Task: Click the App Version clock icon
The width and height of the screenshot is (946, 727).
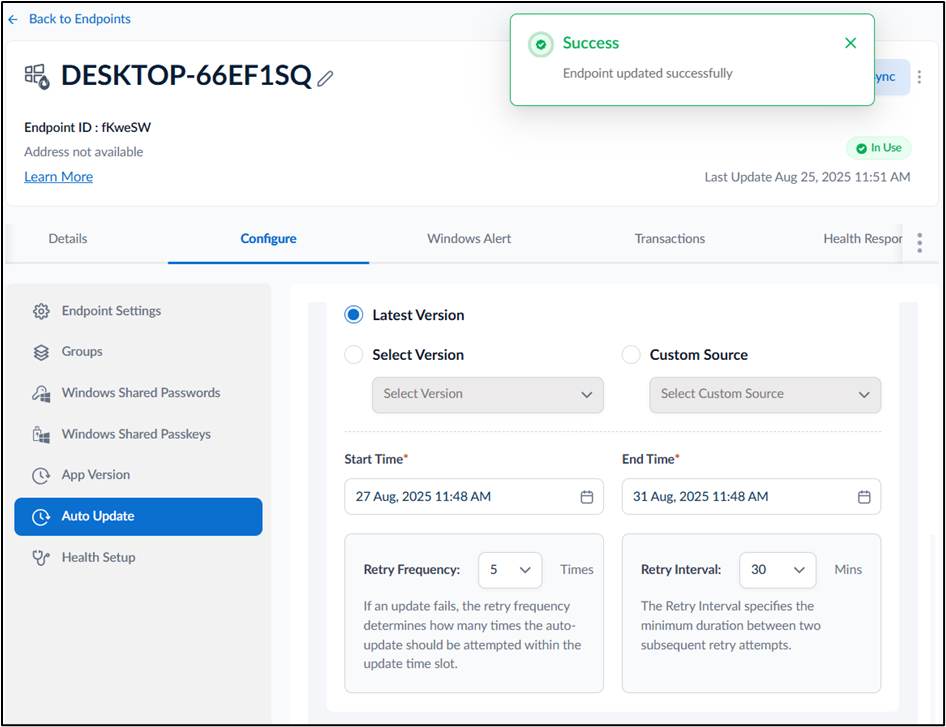Action: (41, 475)
